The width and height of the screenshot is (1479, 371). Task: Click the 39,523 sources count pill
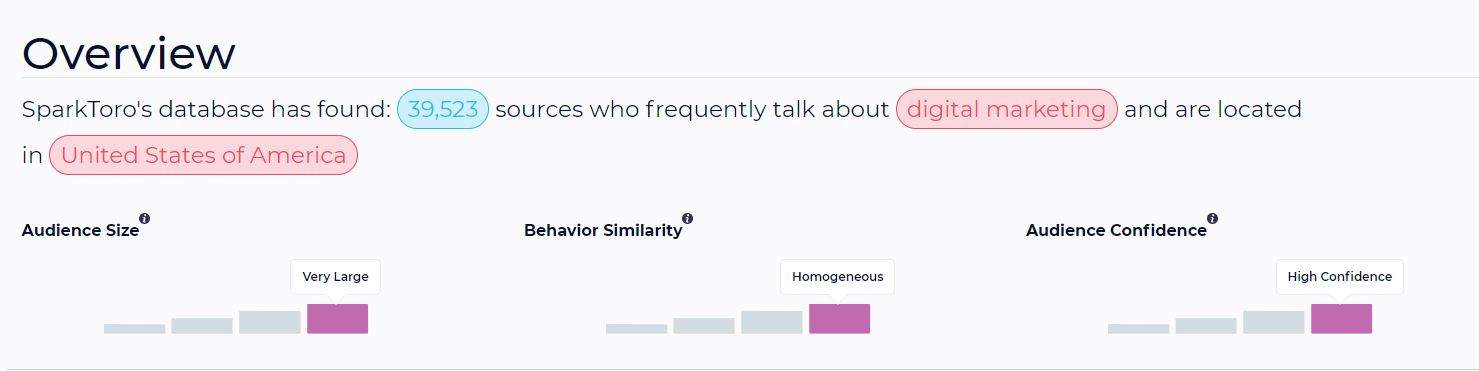443,109
